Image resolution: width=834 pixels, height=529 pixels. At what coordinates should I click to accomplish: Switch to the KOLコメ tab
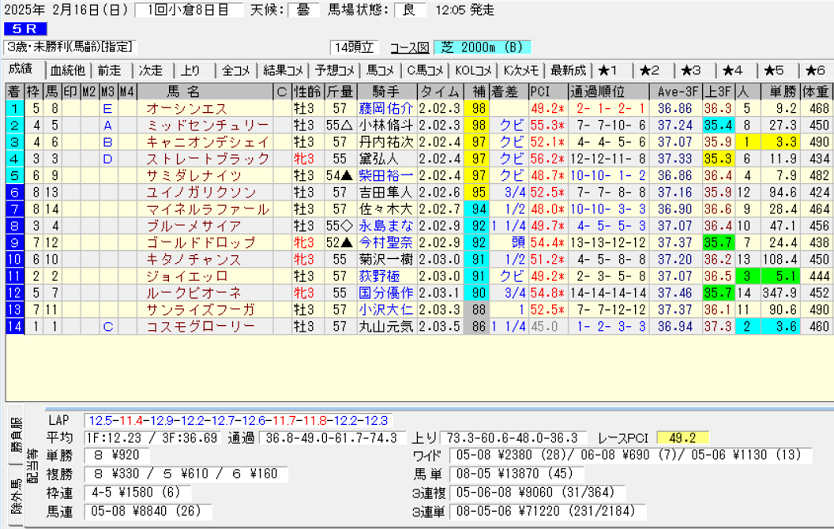coord(473,70)
